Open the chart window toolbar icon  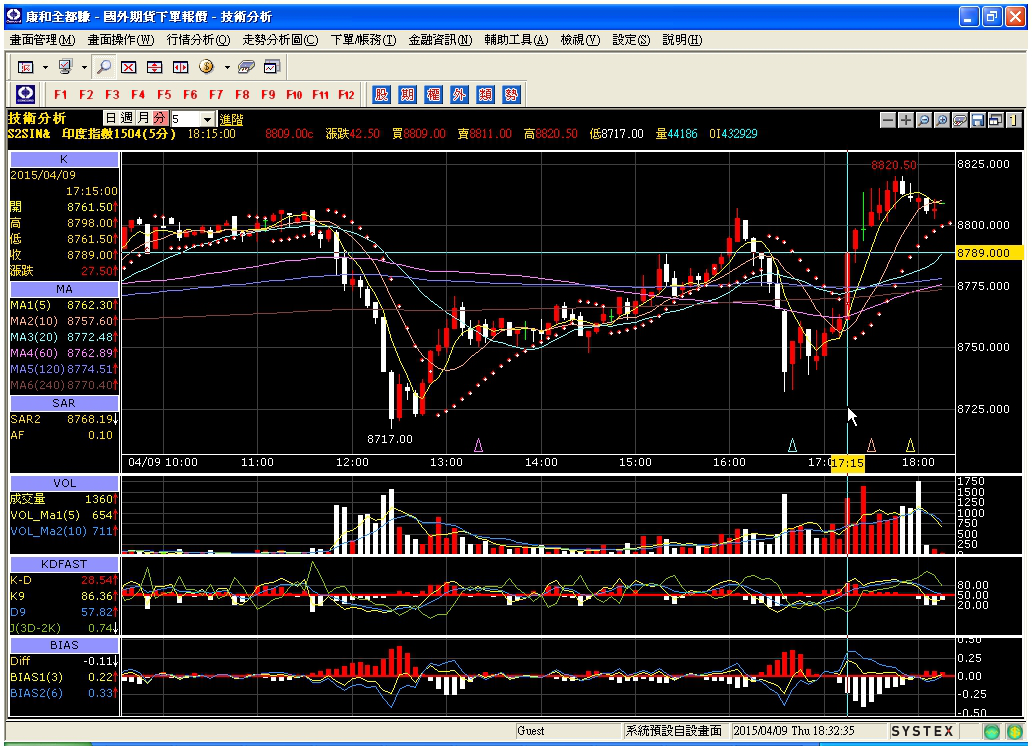(272, 67)
